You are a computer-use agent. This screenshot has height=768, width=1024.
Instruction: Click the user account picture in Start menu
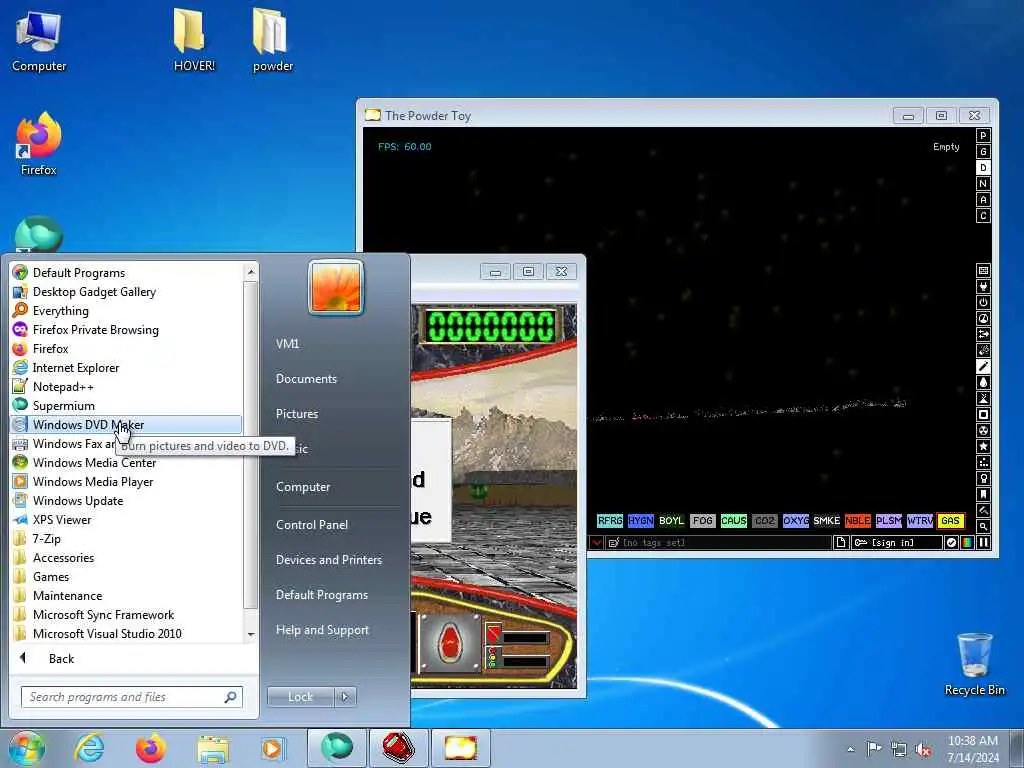click(x=336, y=288)
